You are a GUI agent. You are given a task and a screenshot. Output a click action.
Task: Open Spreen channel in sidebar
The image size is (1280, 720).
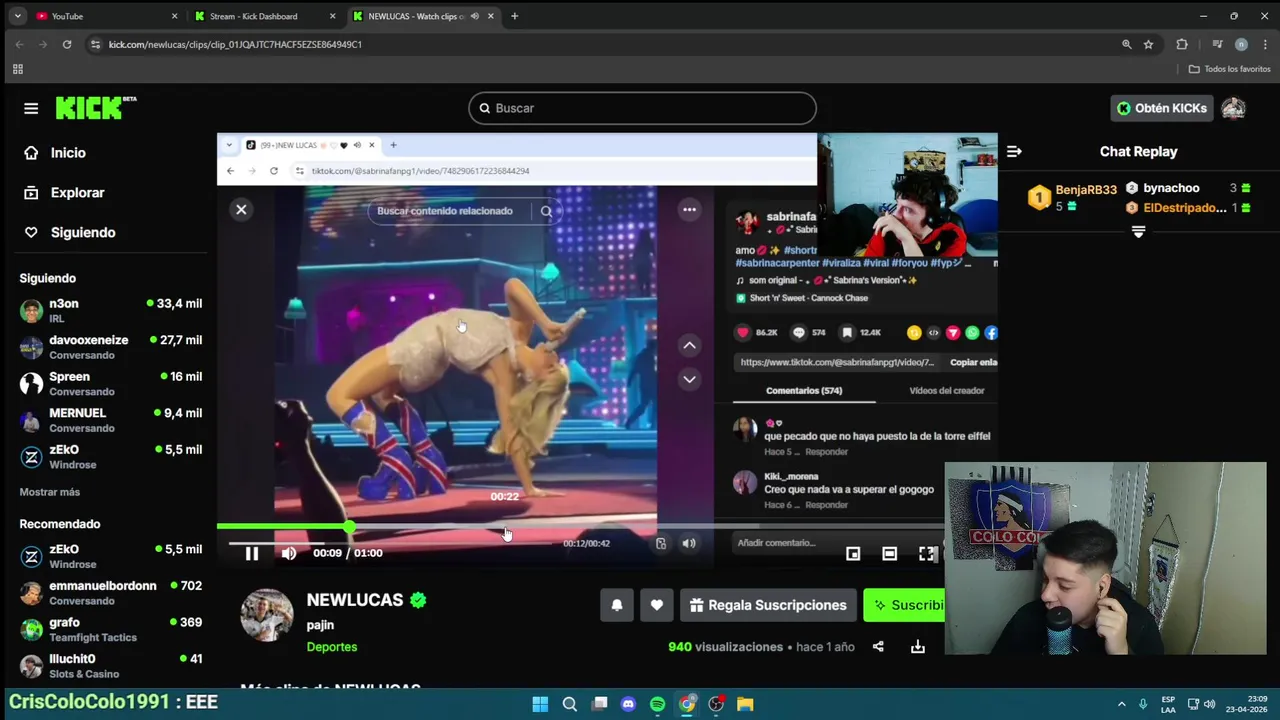coord(111,383)
